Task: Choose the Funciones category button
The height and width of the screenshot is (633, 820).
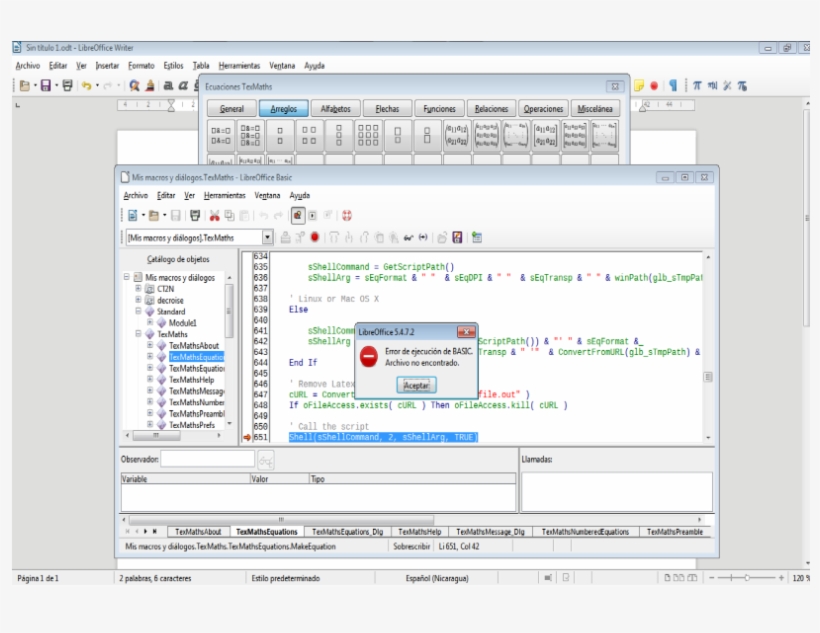Action: [x=439, y=109]
